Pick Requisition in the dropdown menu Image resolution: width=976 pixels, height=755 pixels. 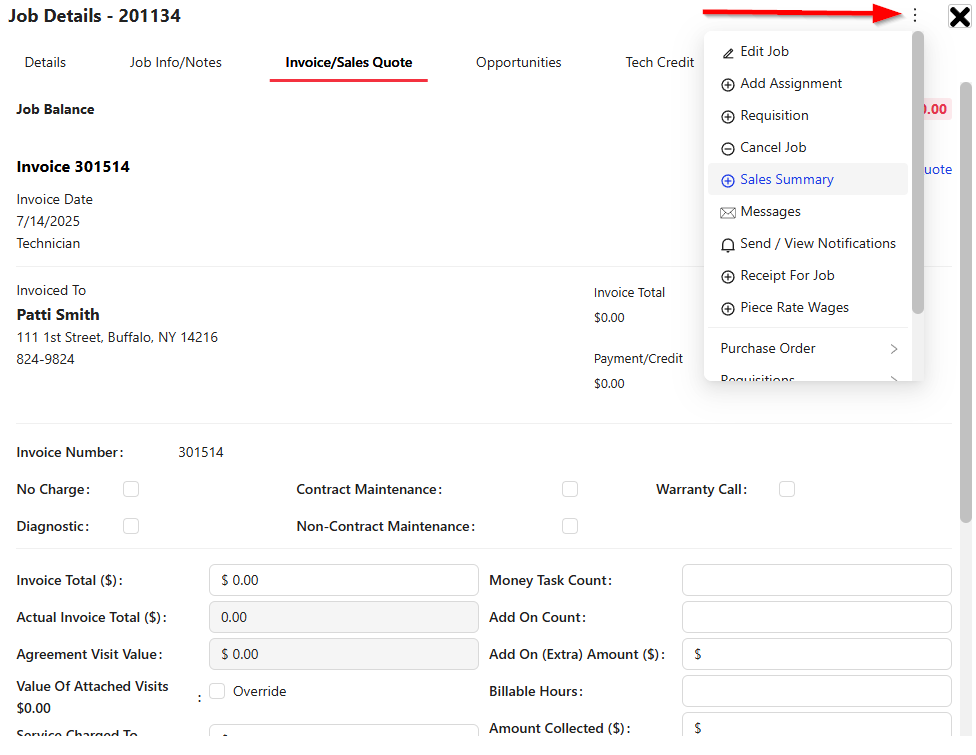(x=808, y=116)
